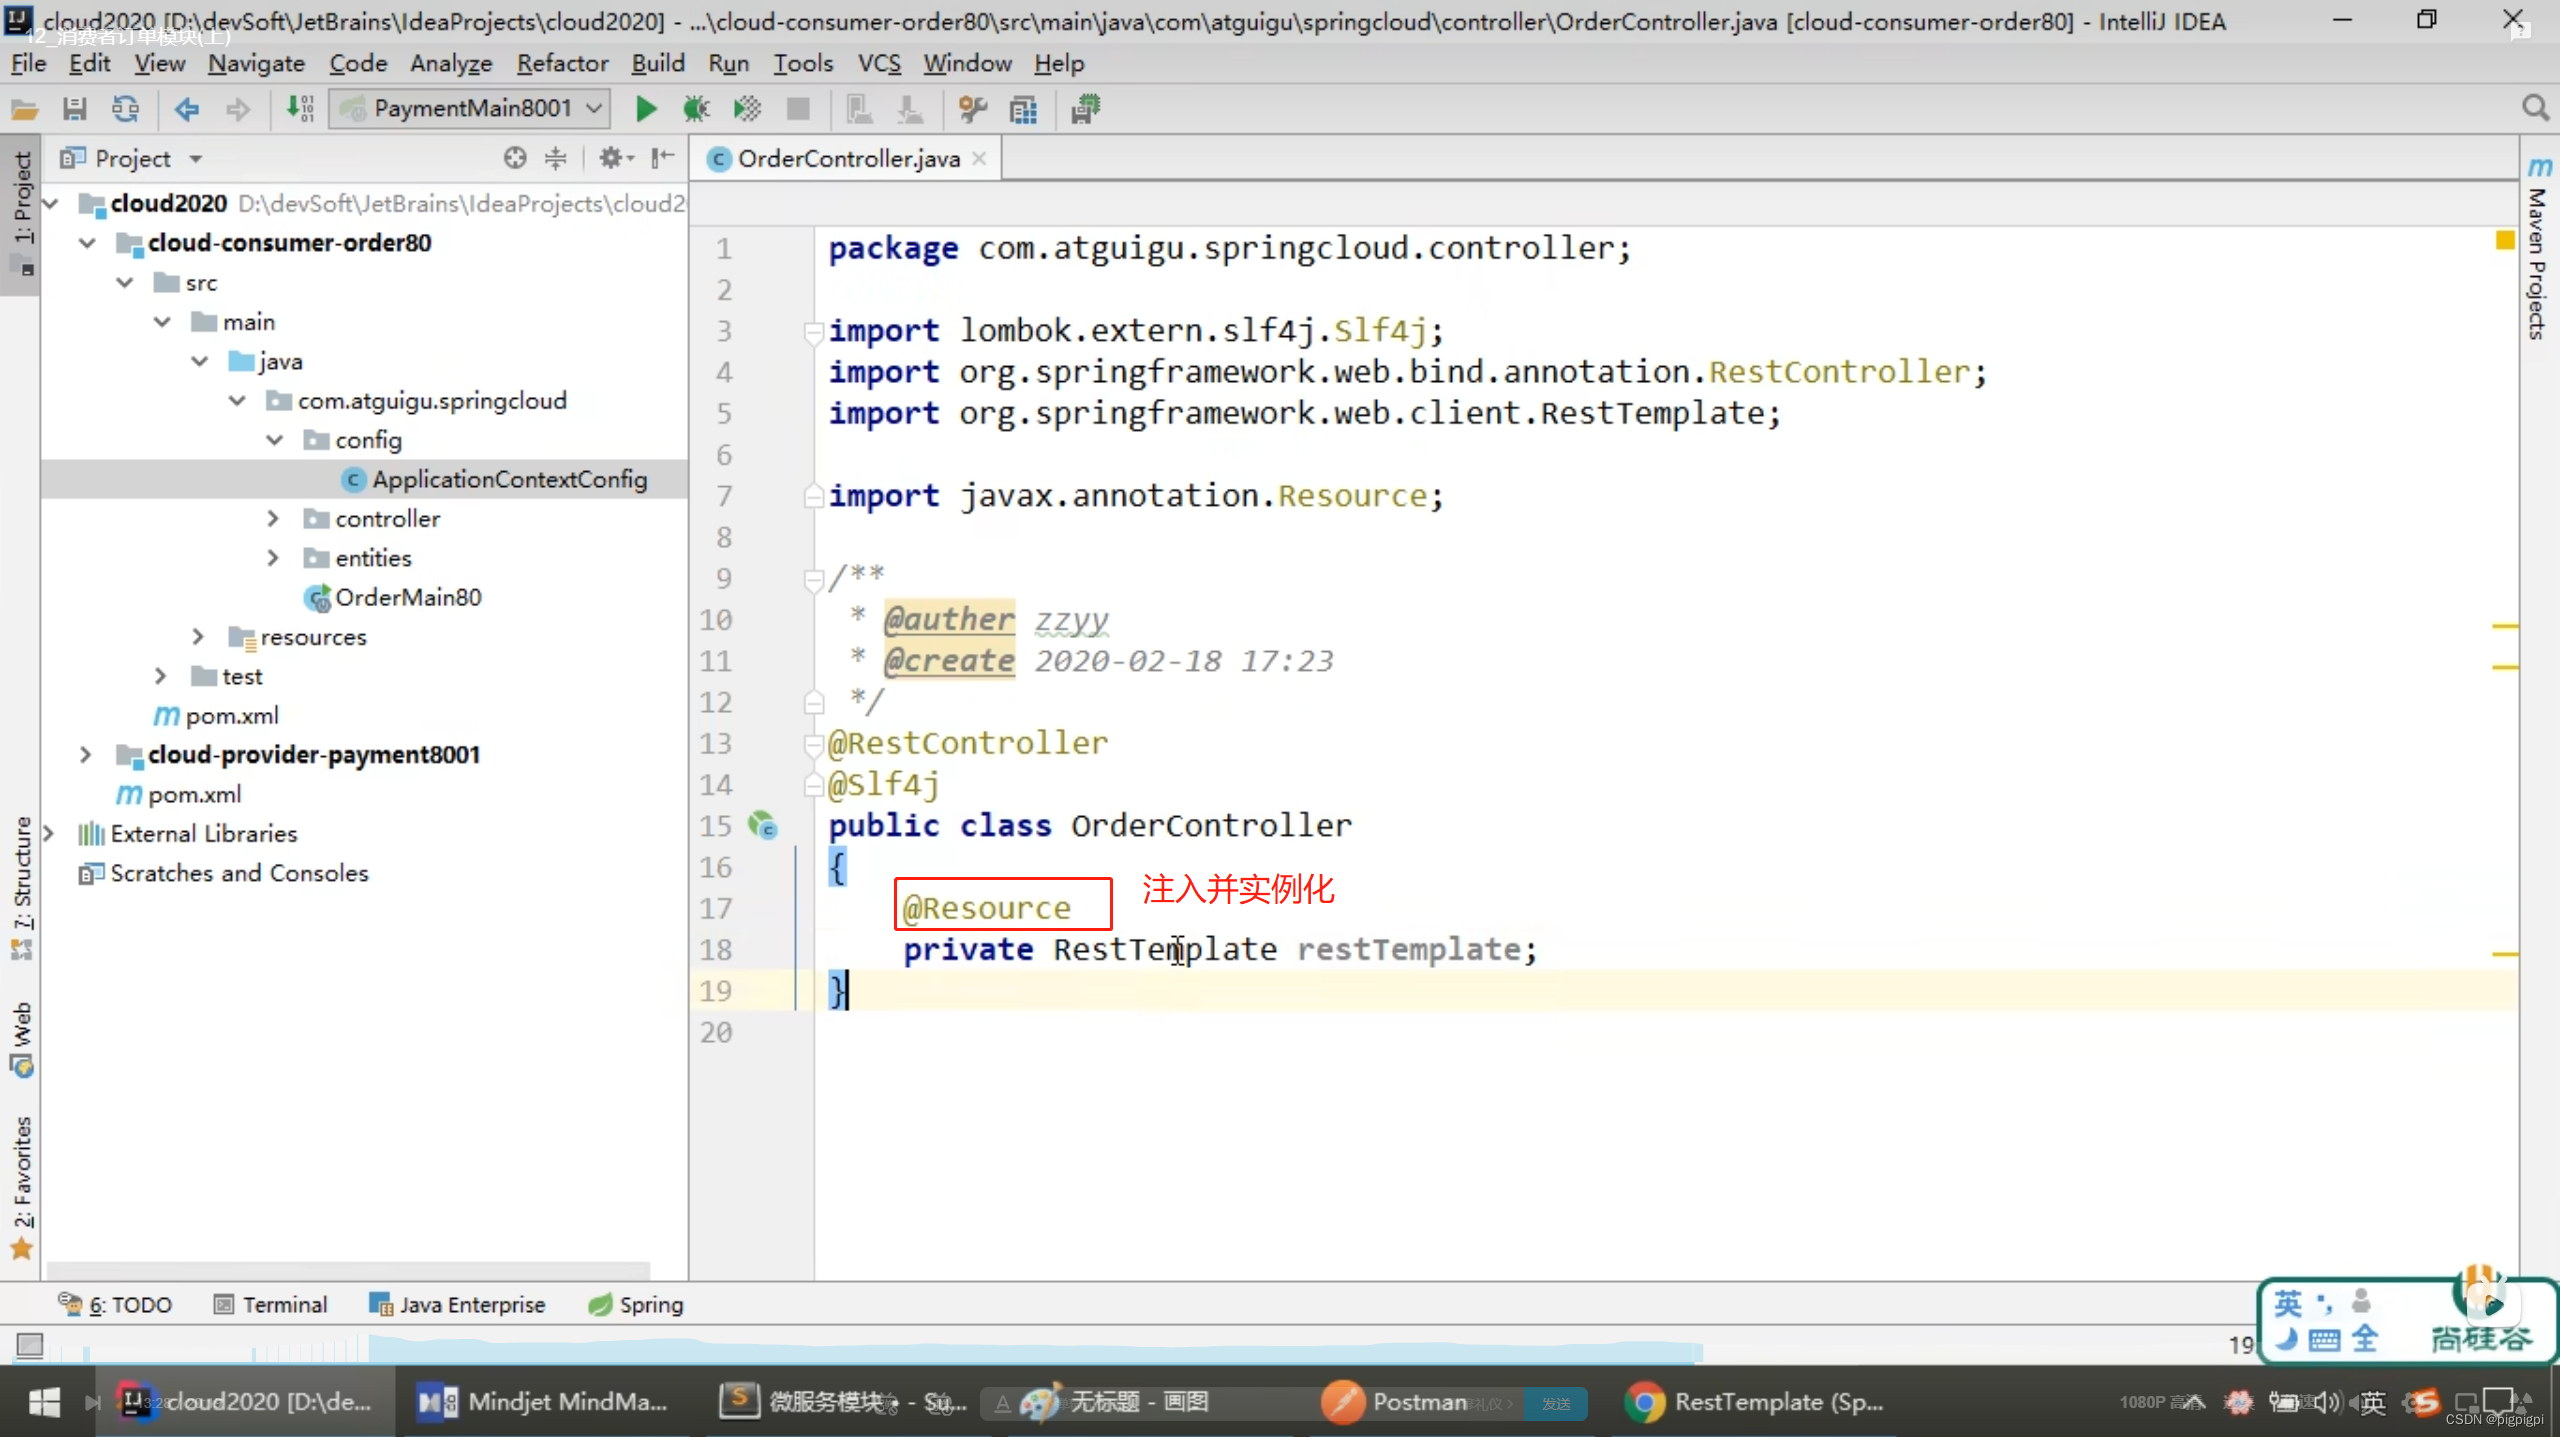The image size is (2560, 1437).
Task: Click the VCS menu in menu bar
Action: (877, 63)
